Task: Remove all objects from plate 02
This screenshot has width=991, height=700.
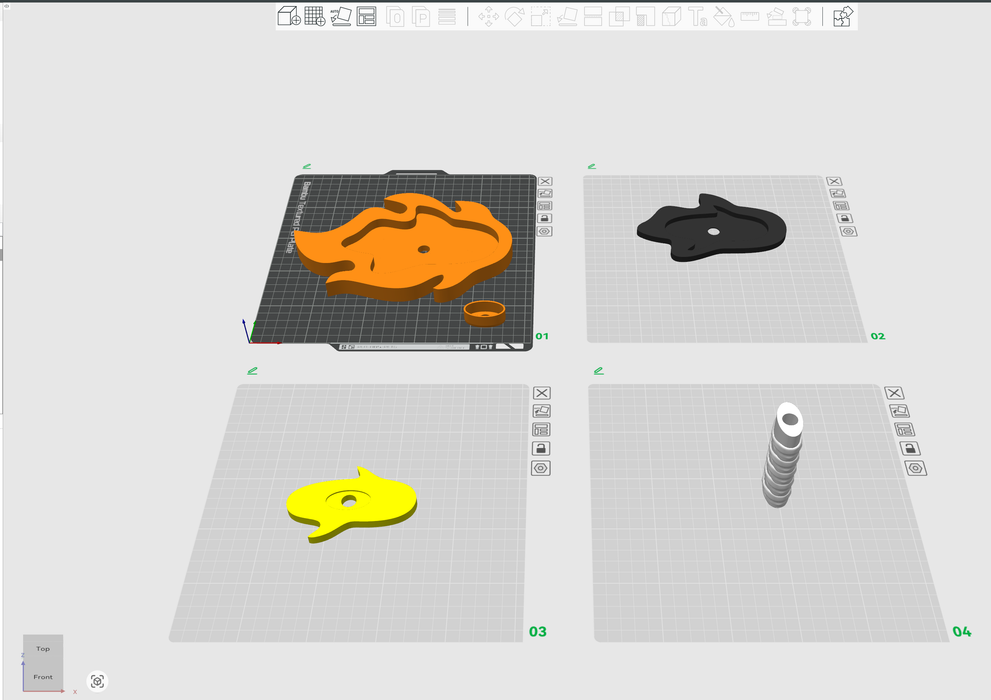Action: 834,181
